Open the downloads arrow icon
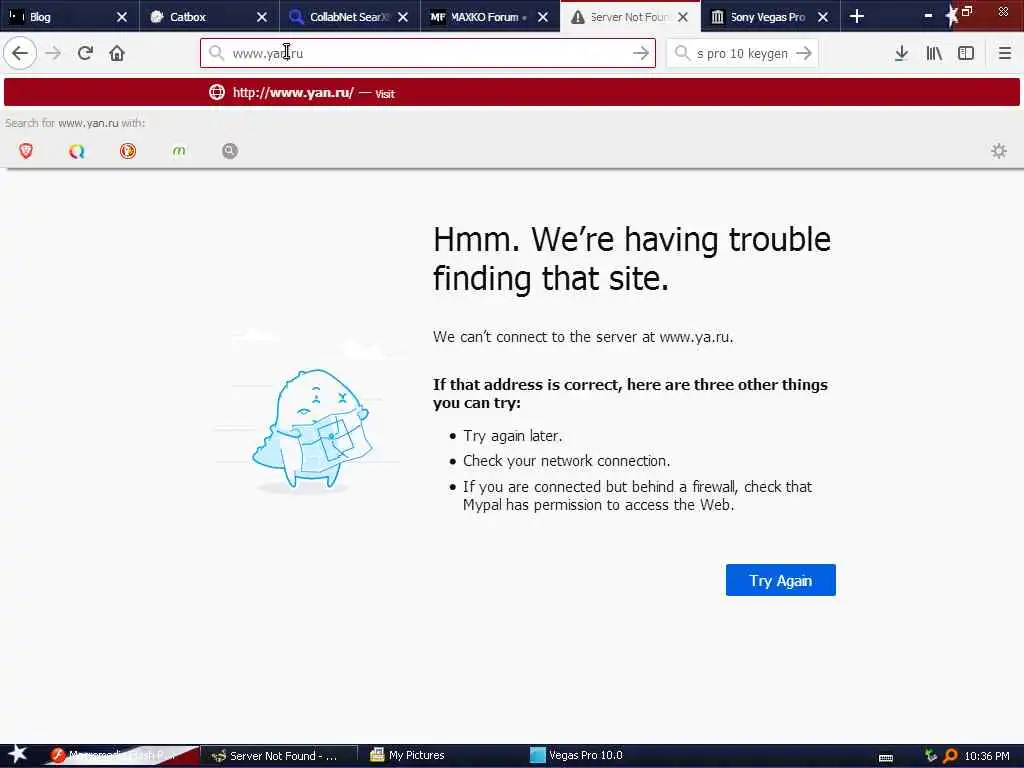1024x768 pixels. [x=901, y=53]
